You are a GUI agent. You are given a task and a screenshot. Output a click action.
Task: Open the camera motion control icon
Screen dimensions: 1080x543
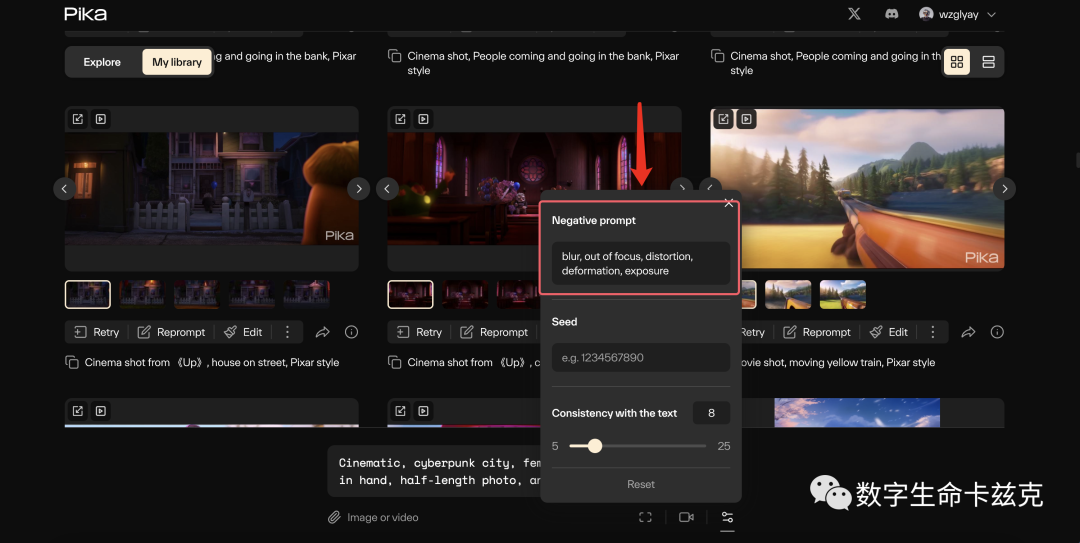(686, 517)
